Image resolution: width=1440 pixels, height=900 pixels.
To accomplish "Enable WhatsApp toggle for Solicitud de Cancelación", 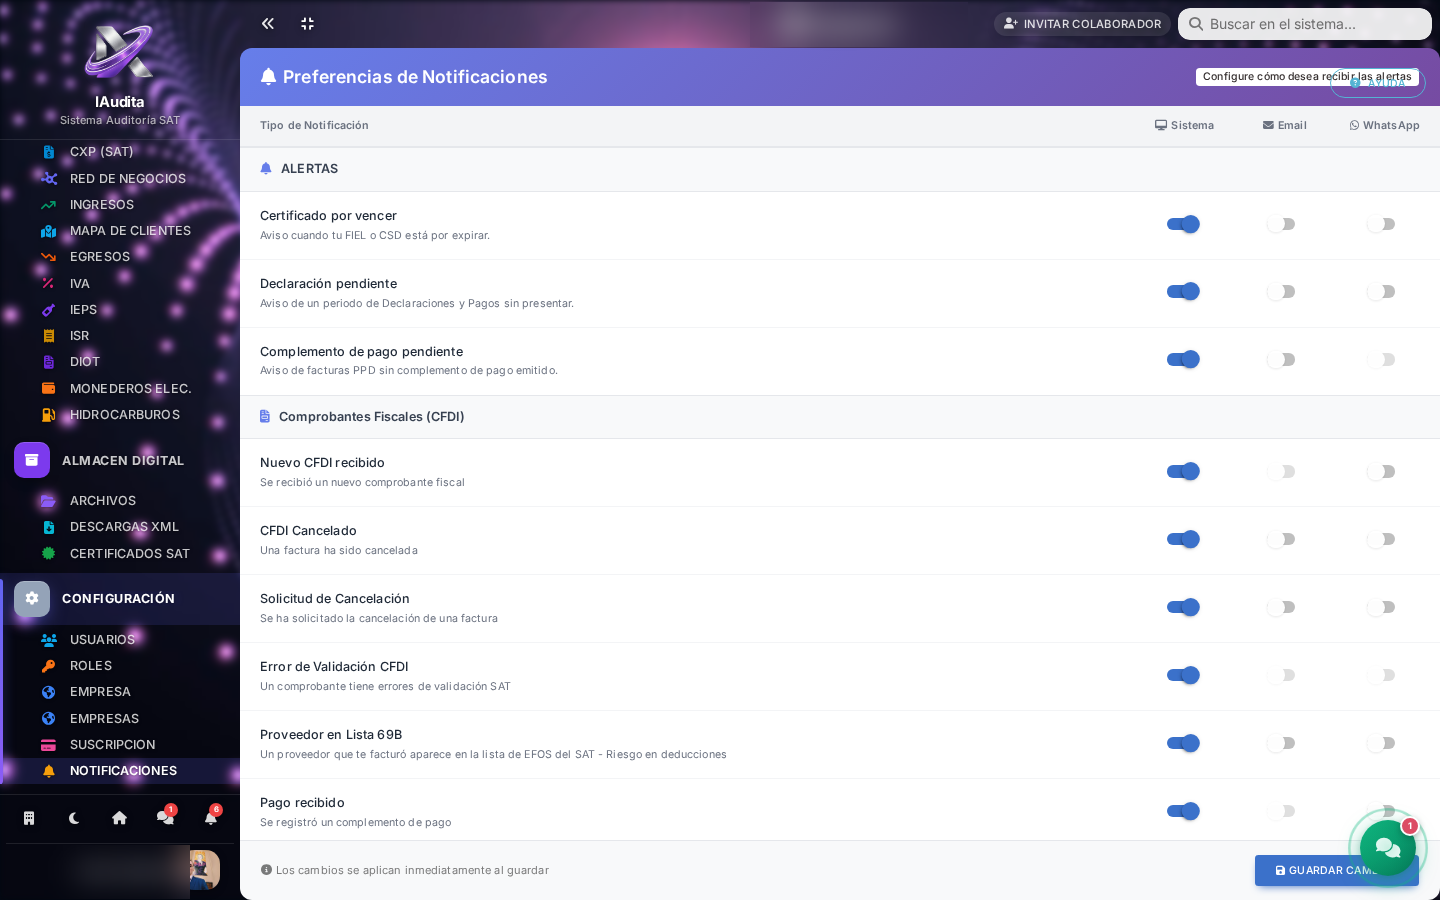I will (x=1381, y=607).
